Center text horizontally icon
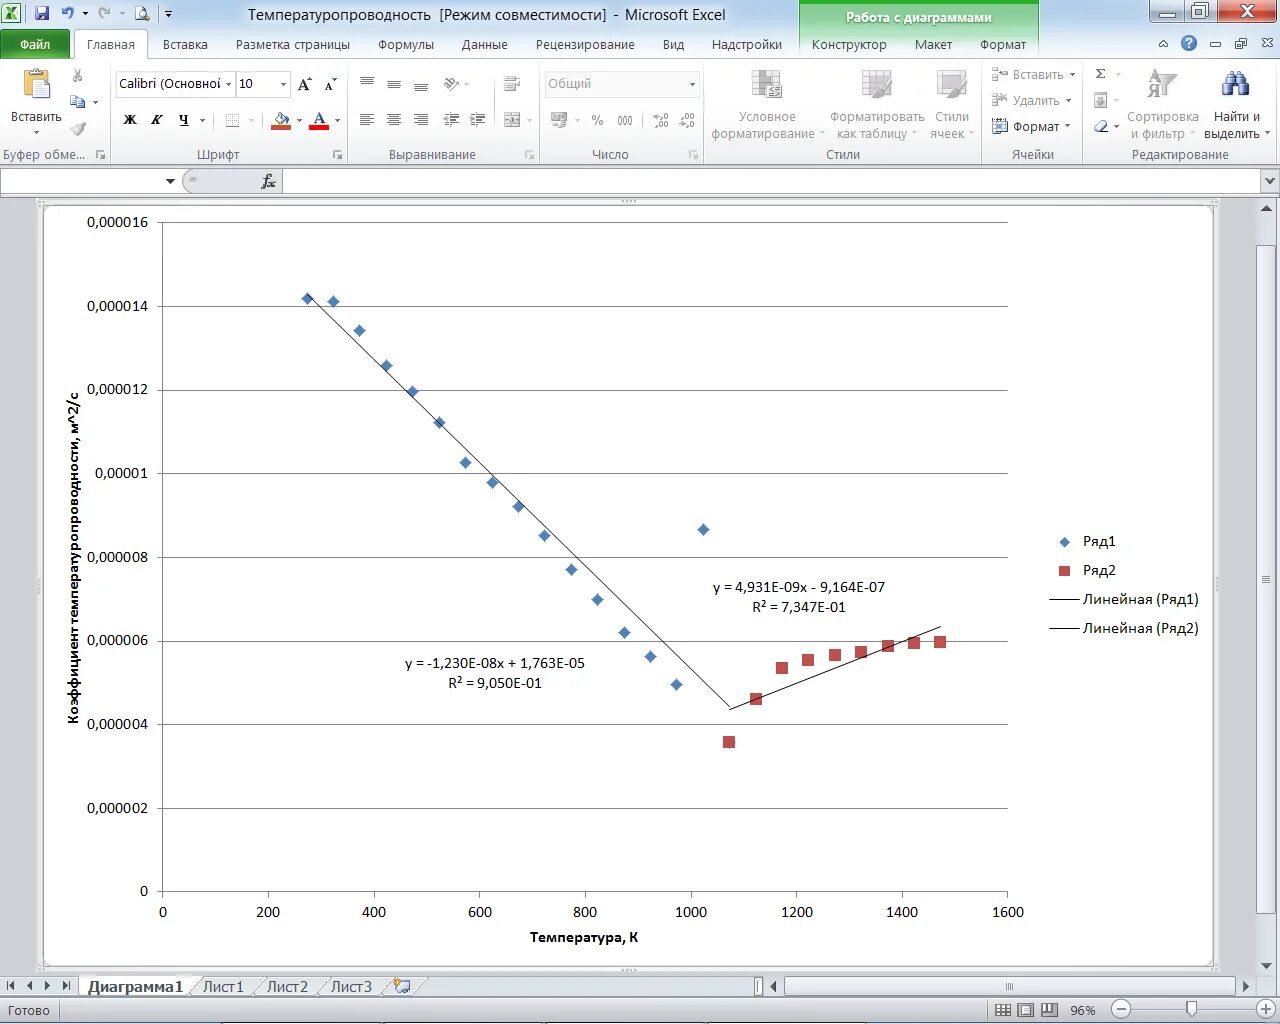 click(x=394, y=120)
